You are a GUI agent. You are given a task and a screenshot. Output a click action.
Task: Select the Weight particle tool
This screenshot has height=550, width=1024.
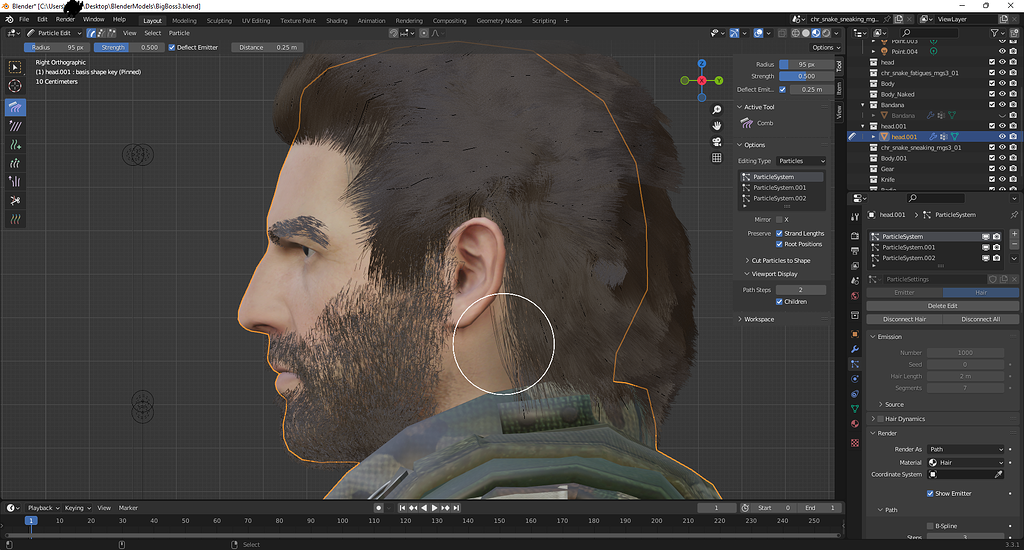pos(15,219)
